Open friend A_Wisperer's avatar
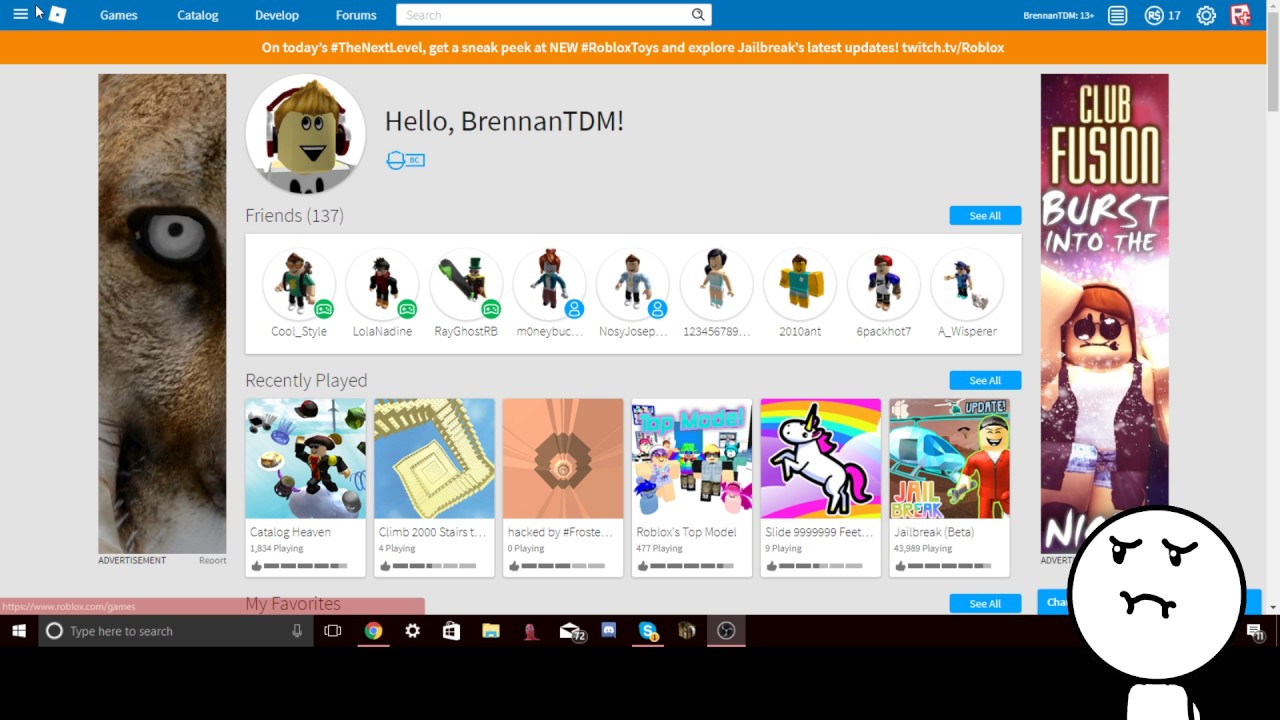This screenshot has height=720, width=1280. coord(967,284)
